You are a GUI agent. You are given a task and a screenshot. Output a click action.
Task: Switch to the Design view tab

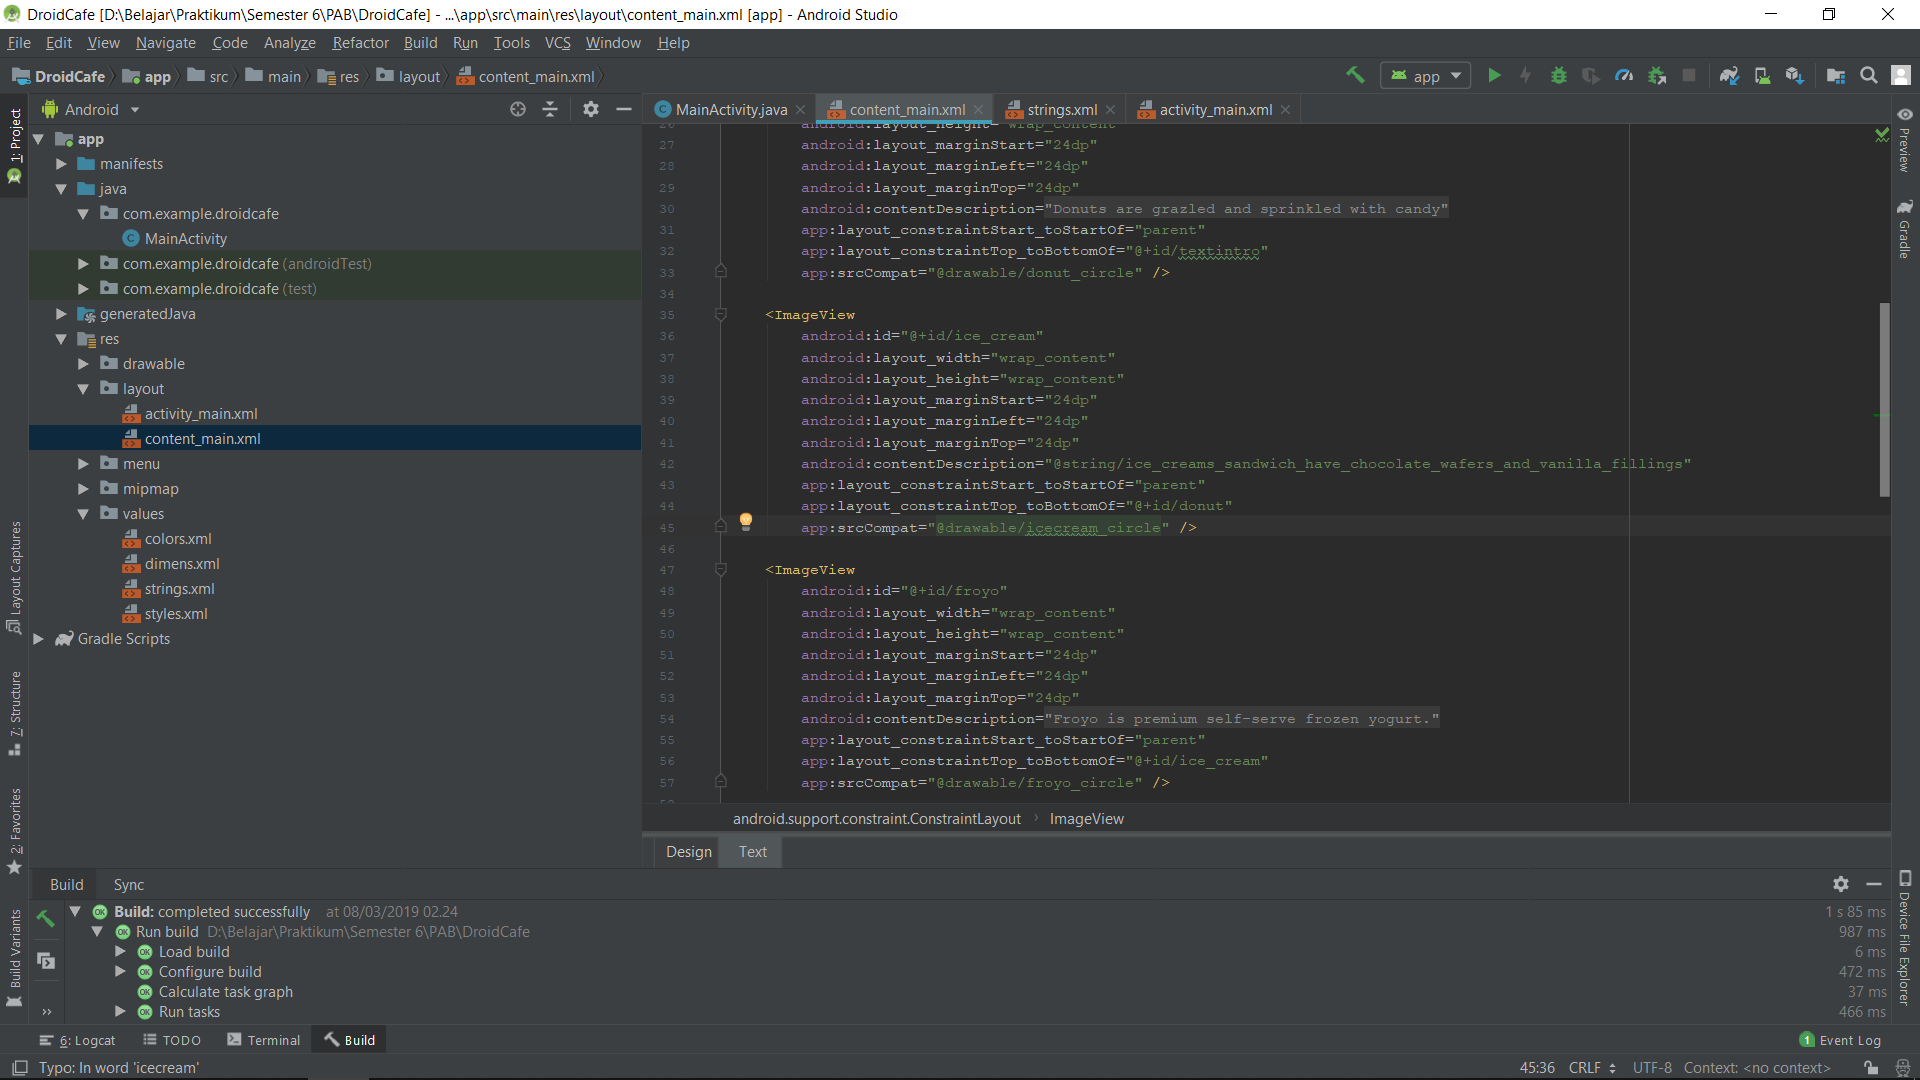[x=688, y=852]
